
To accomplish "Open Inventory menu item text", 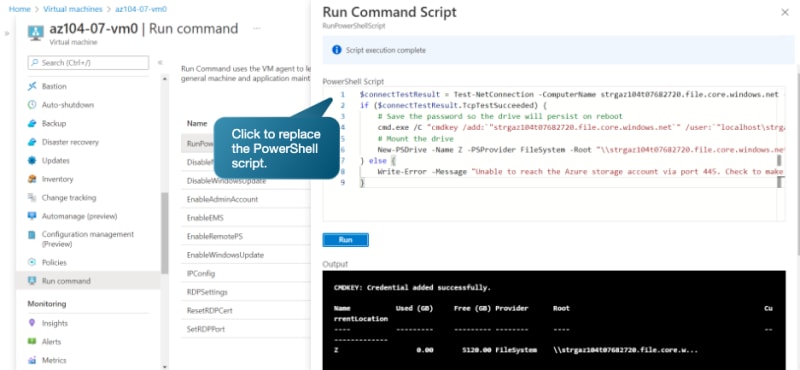I will (58, 179).
